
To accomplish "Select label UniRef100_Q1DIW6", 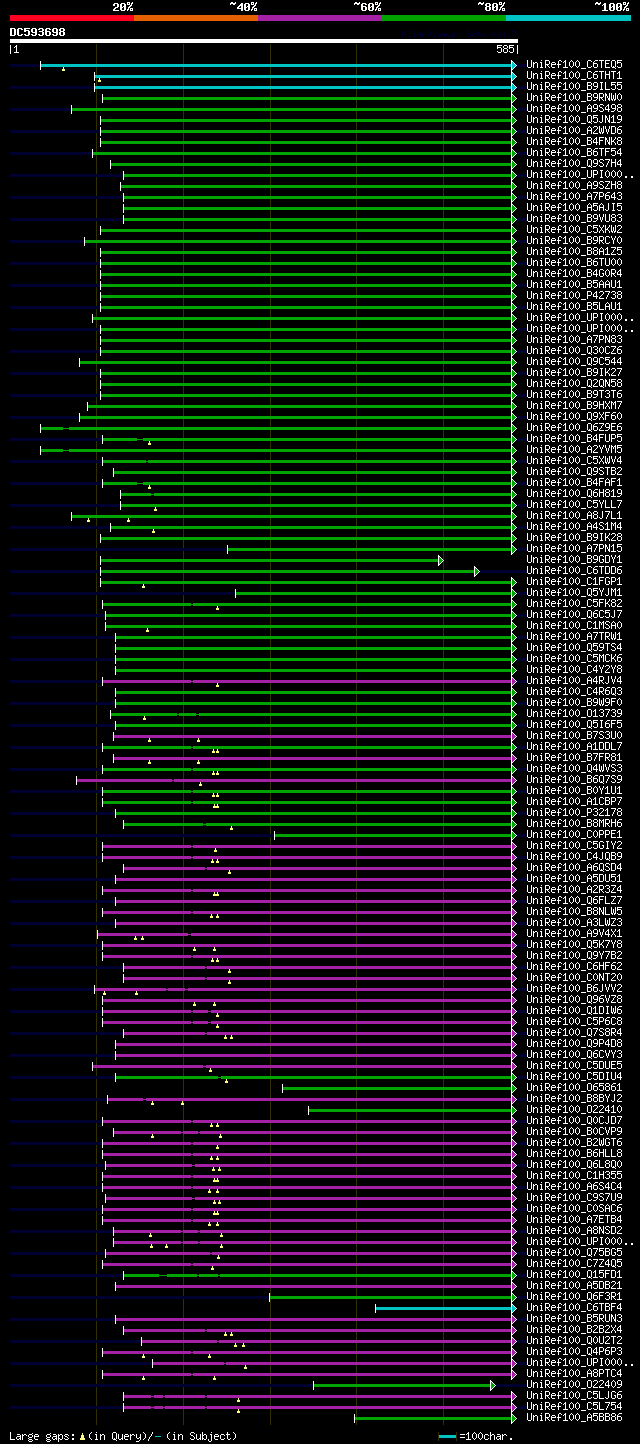I will pos(574,1010).
